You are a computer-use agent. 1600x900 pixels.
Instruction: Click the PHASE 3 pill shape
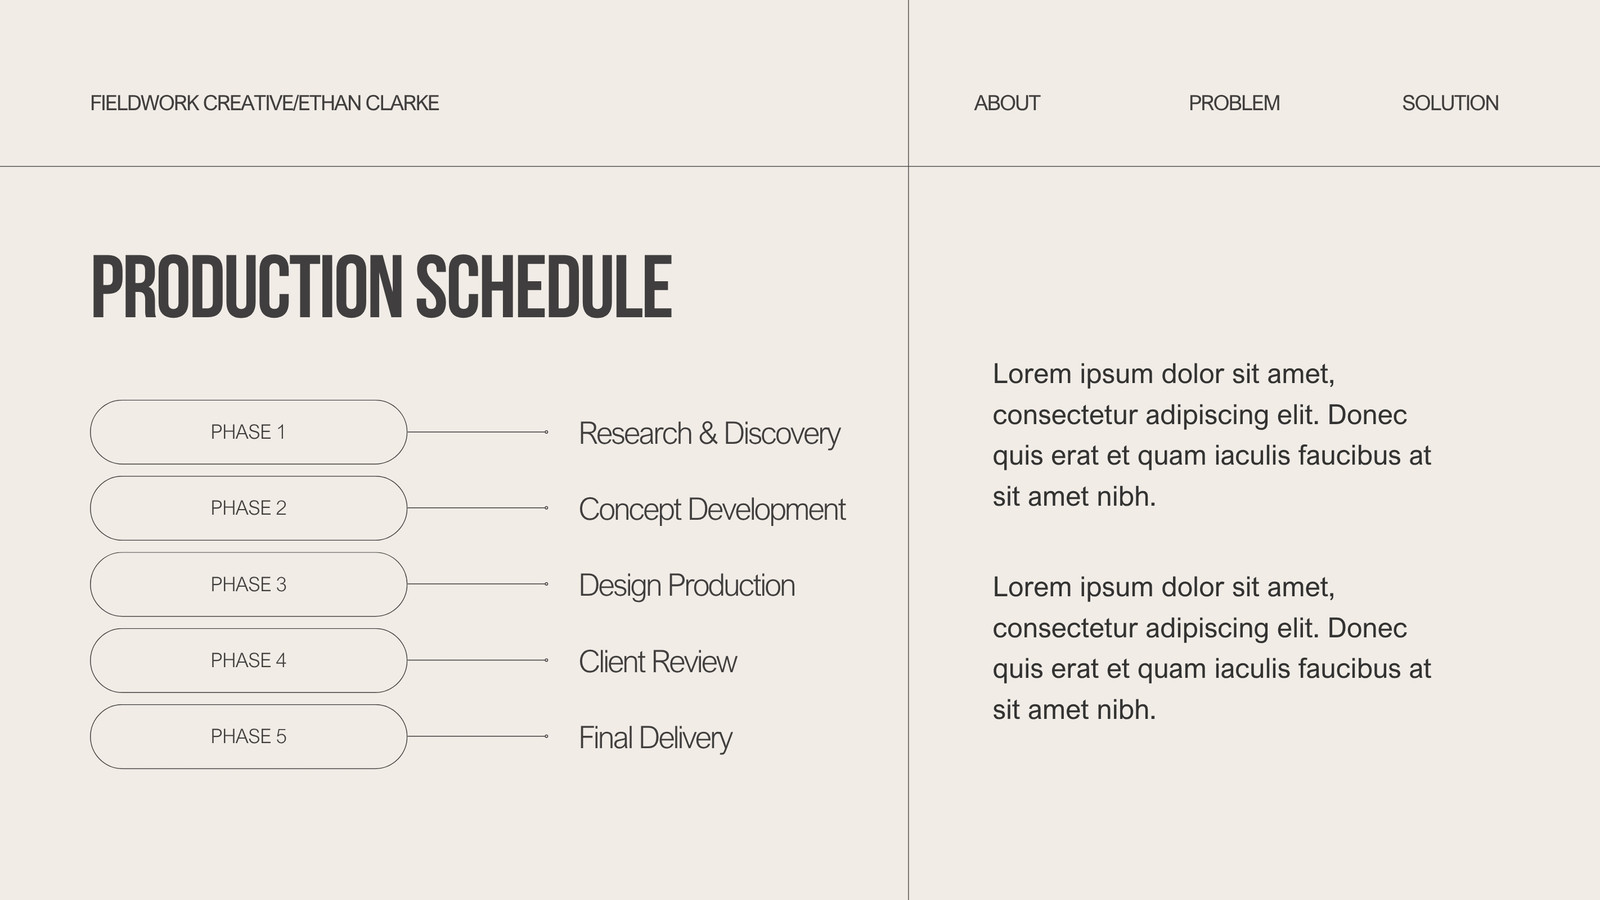tap(248, 584)
